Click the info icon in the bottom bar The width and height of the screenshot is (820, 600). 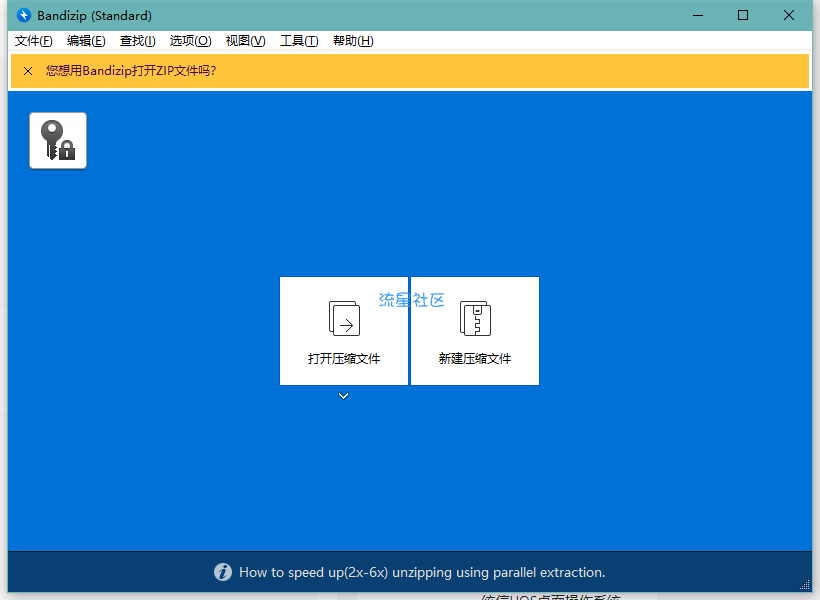223,572
